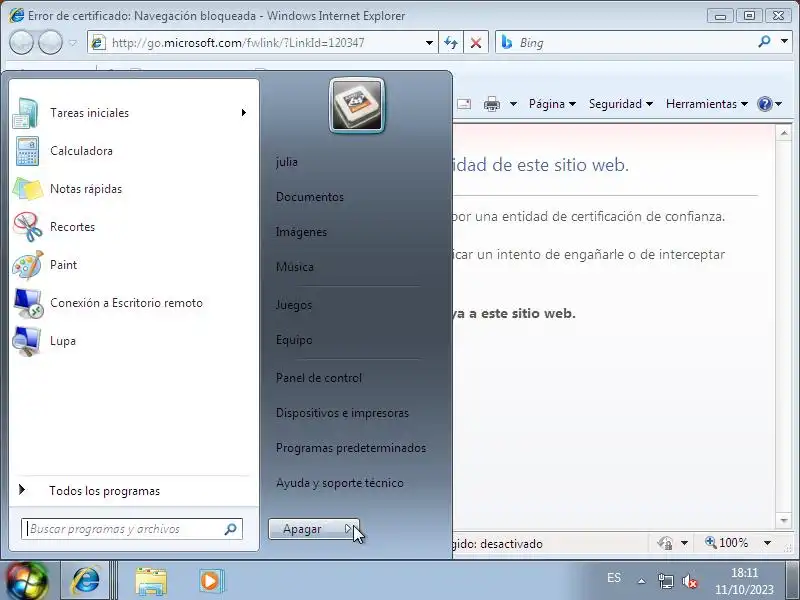This screenshot has width=800, height=600.
Task: Open Tareas iniciales from Start menu
Action: pyautogui.click(x=132, y=113)
